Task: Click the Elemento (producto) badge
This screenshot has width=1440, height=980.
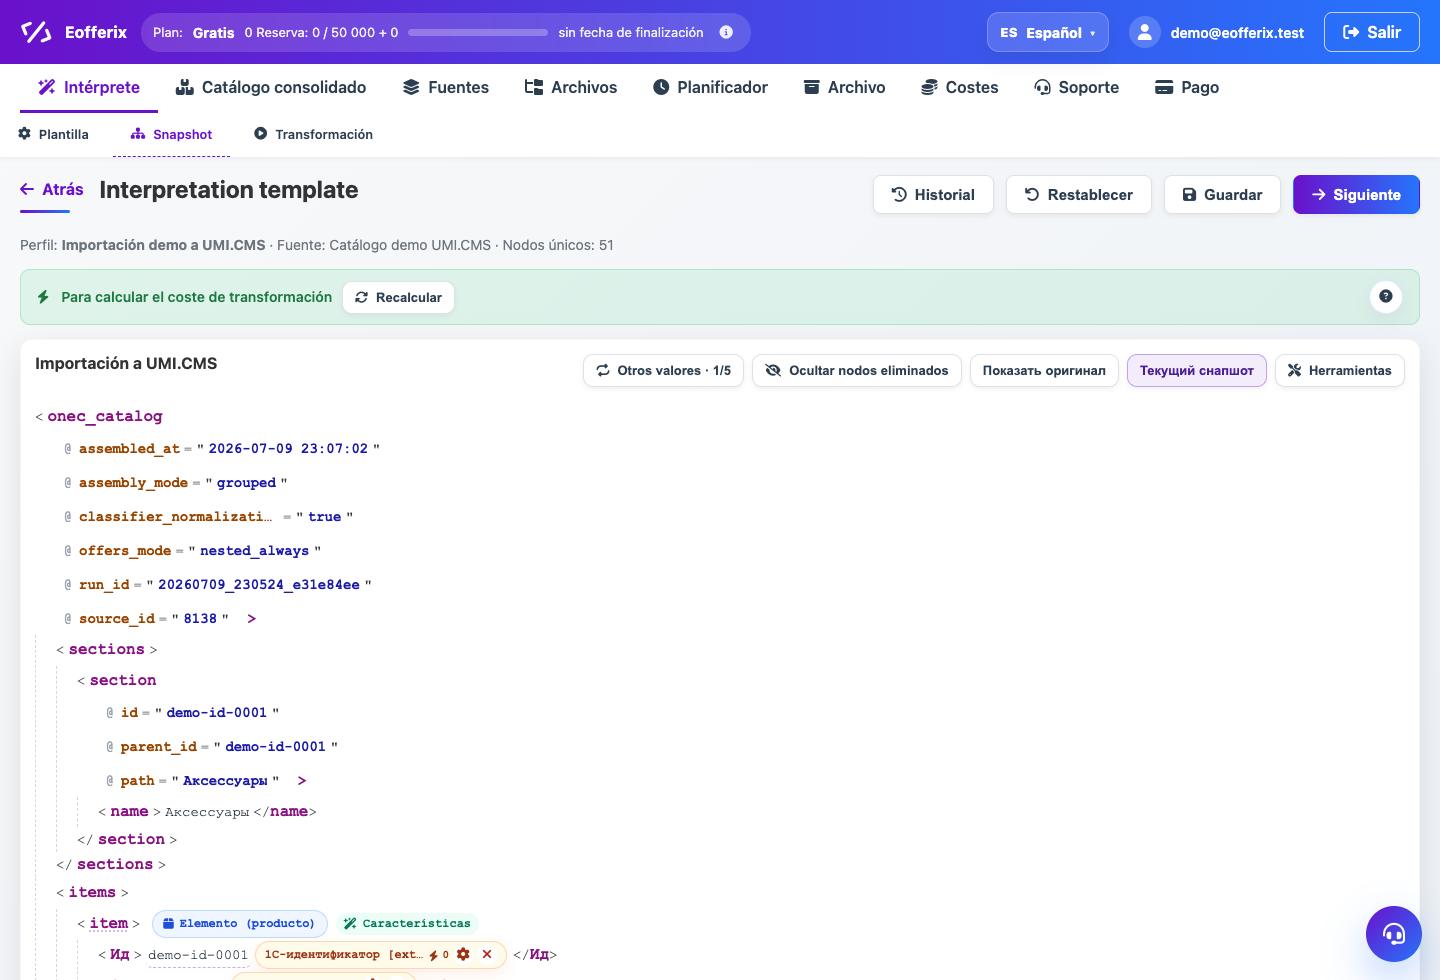Action: point(239,923)
